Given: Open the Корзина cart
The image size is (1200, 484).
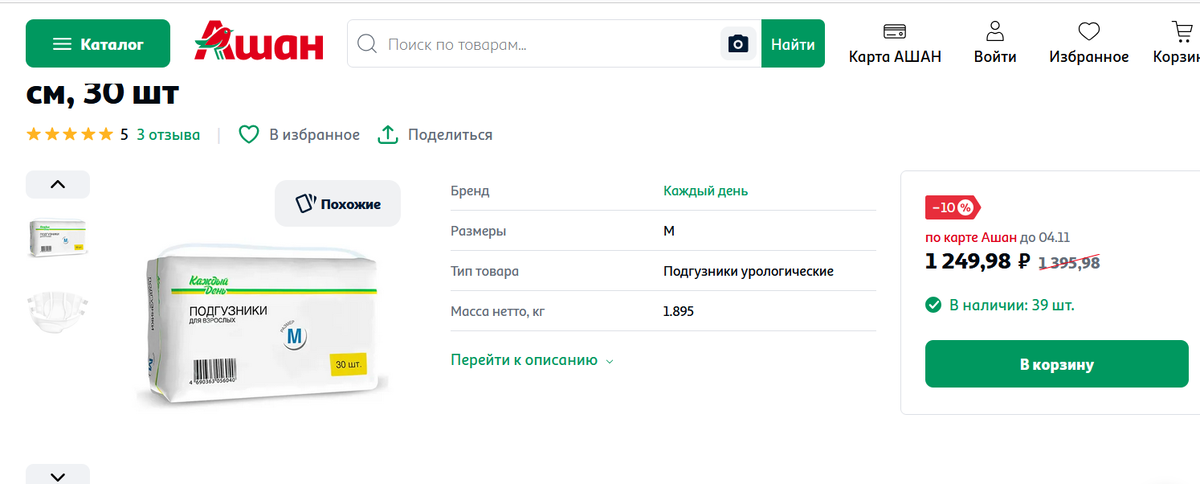Looking at the screenshot, I should [1178, 44].
